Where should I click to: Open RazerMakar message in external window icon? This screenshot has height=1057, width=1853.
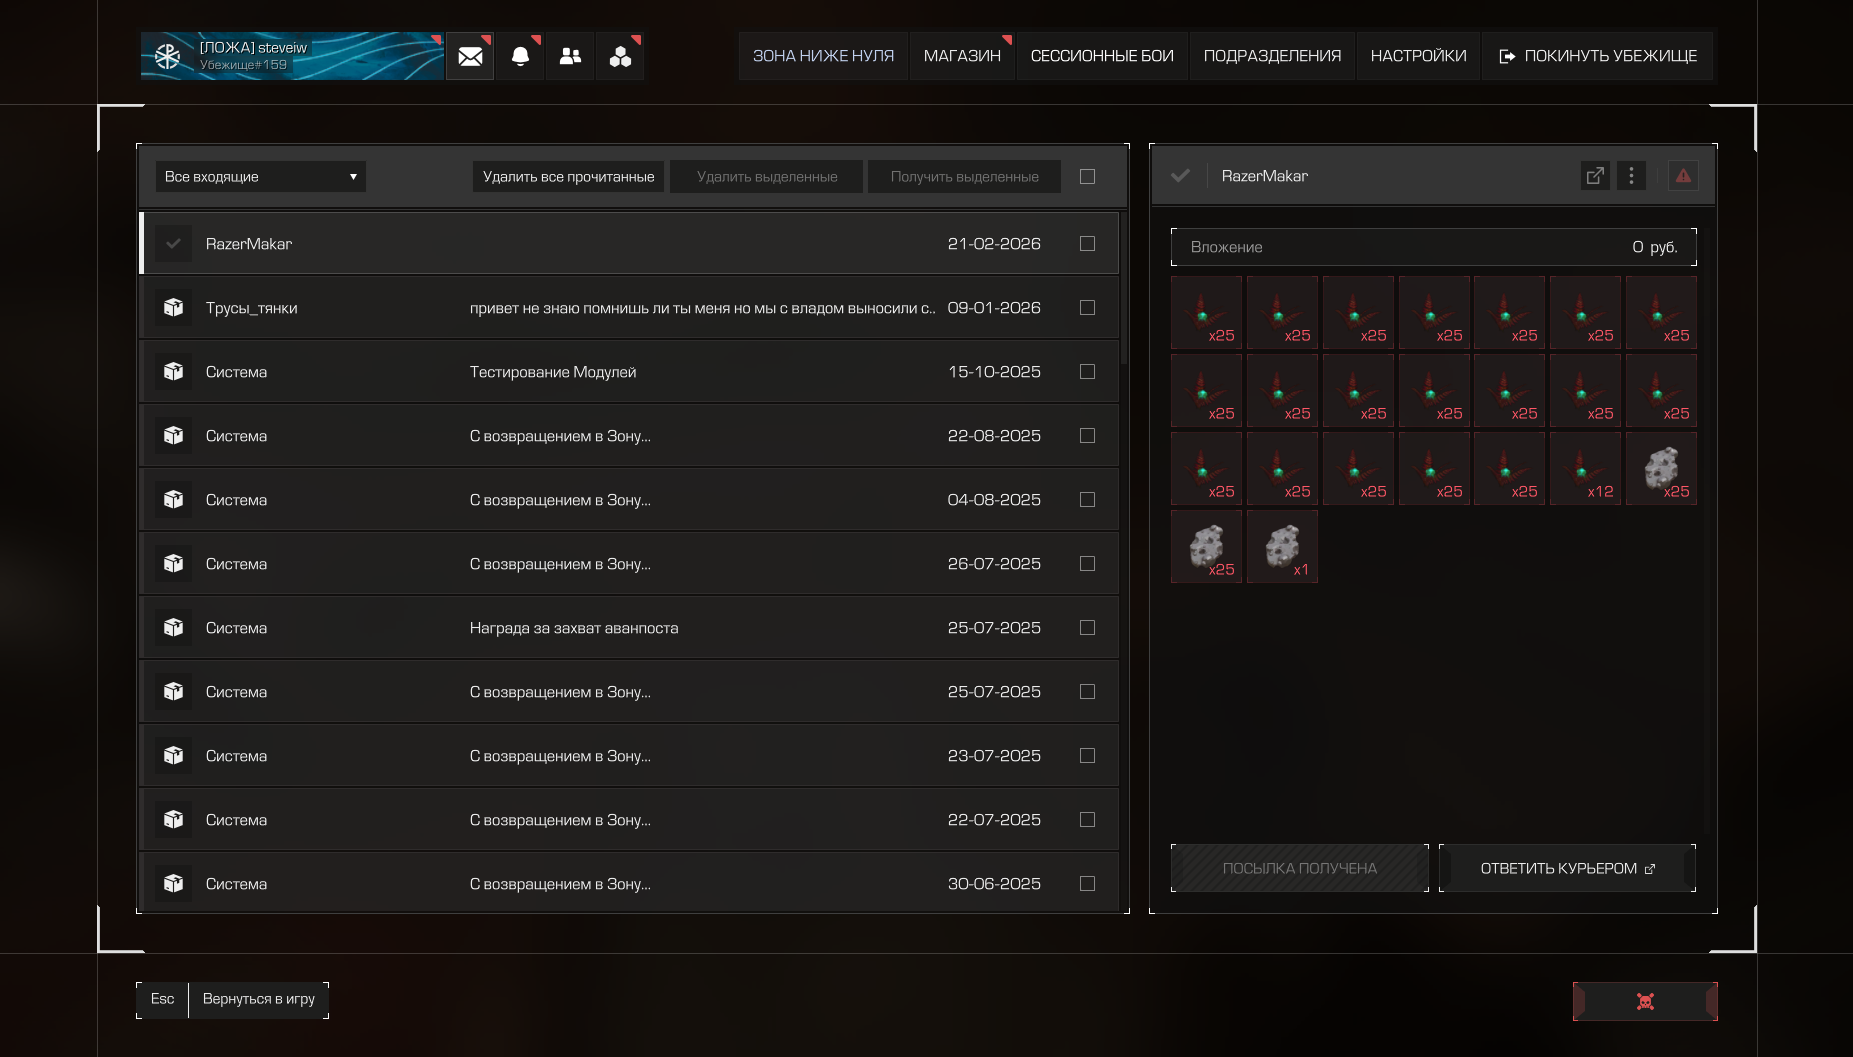pos(1595,176)
